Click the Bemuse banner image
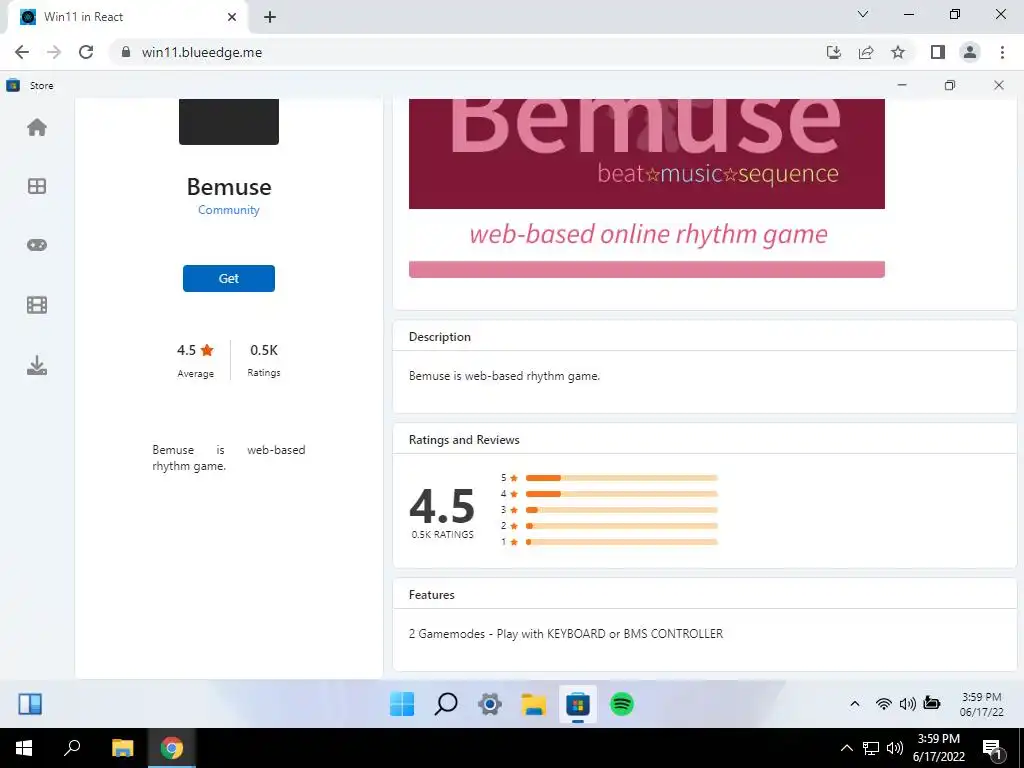Image resolution: width=1024 pixels, height=768 pixels. (647, 188)
